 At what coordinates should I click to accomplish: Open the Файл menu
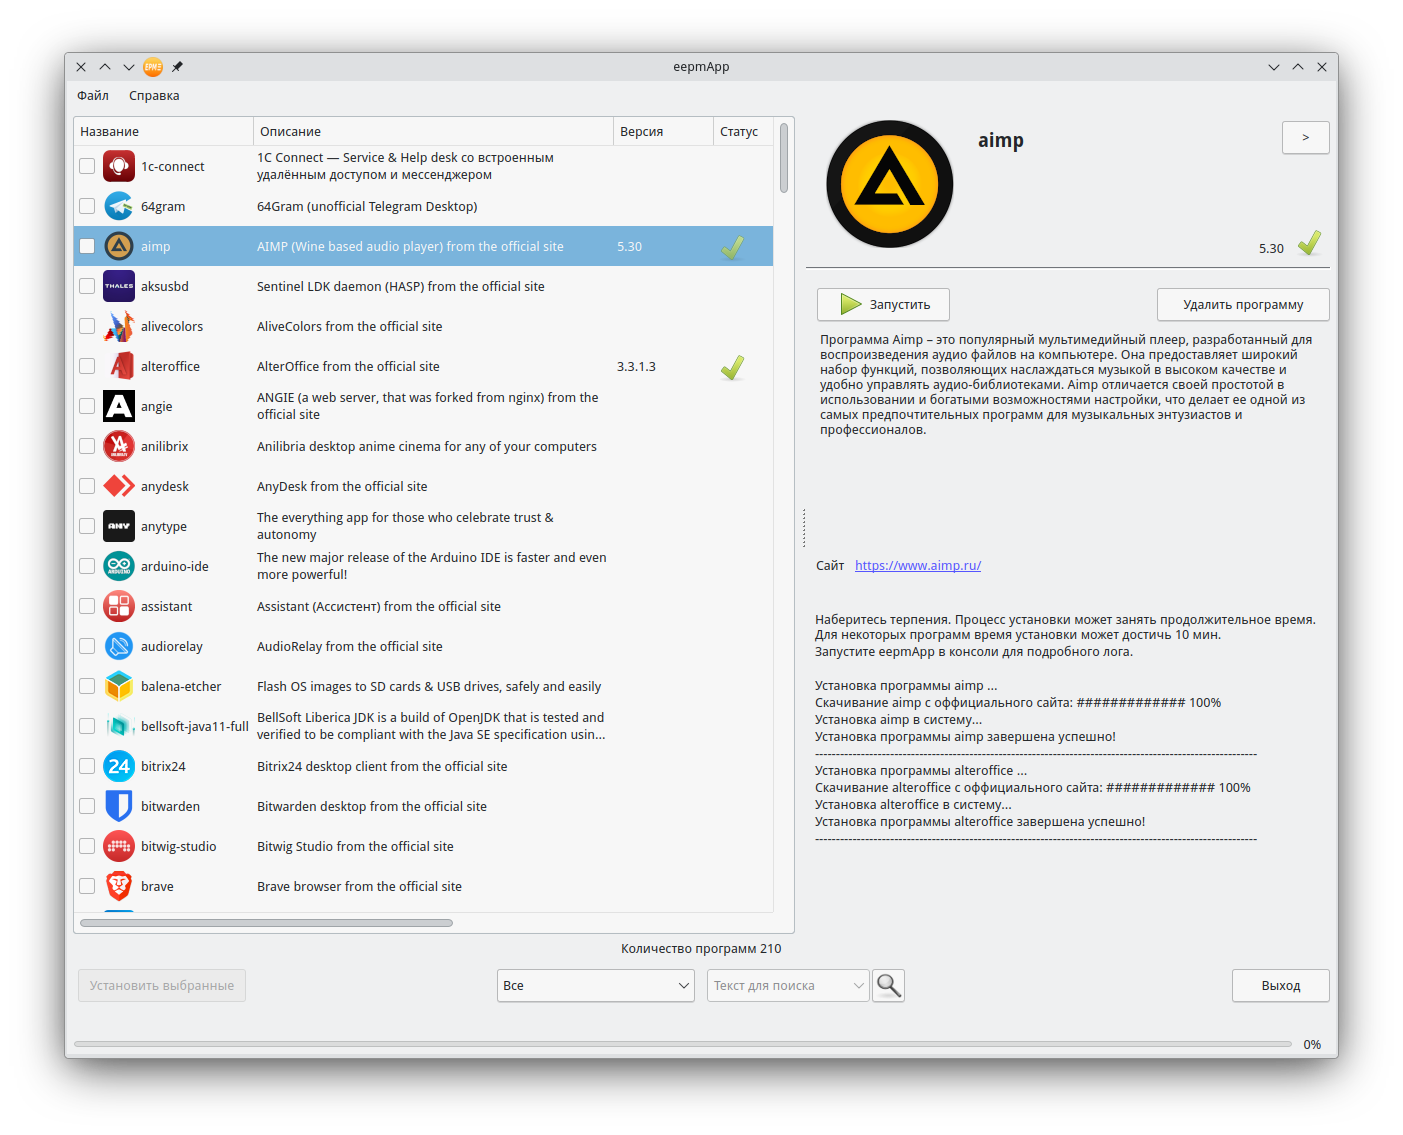pos(93,96)
